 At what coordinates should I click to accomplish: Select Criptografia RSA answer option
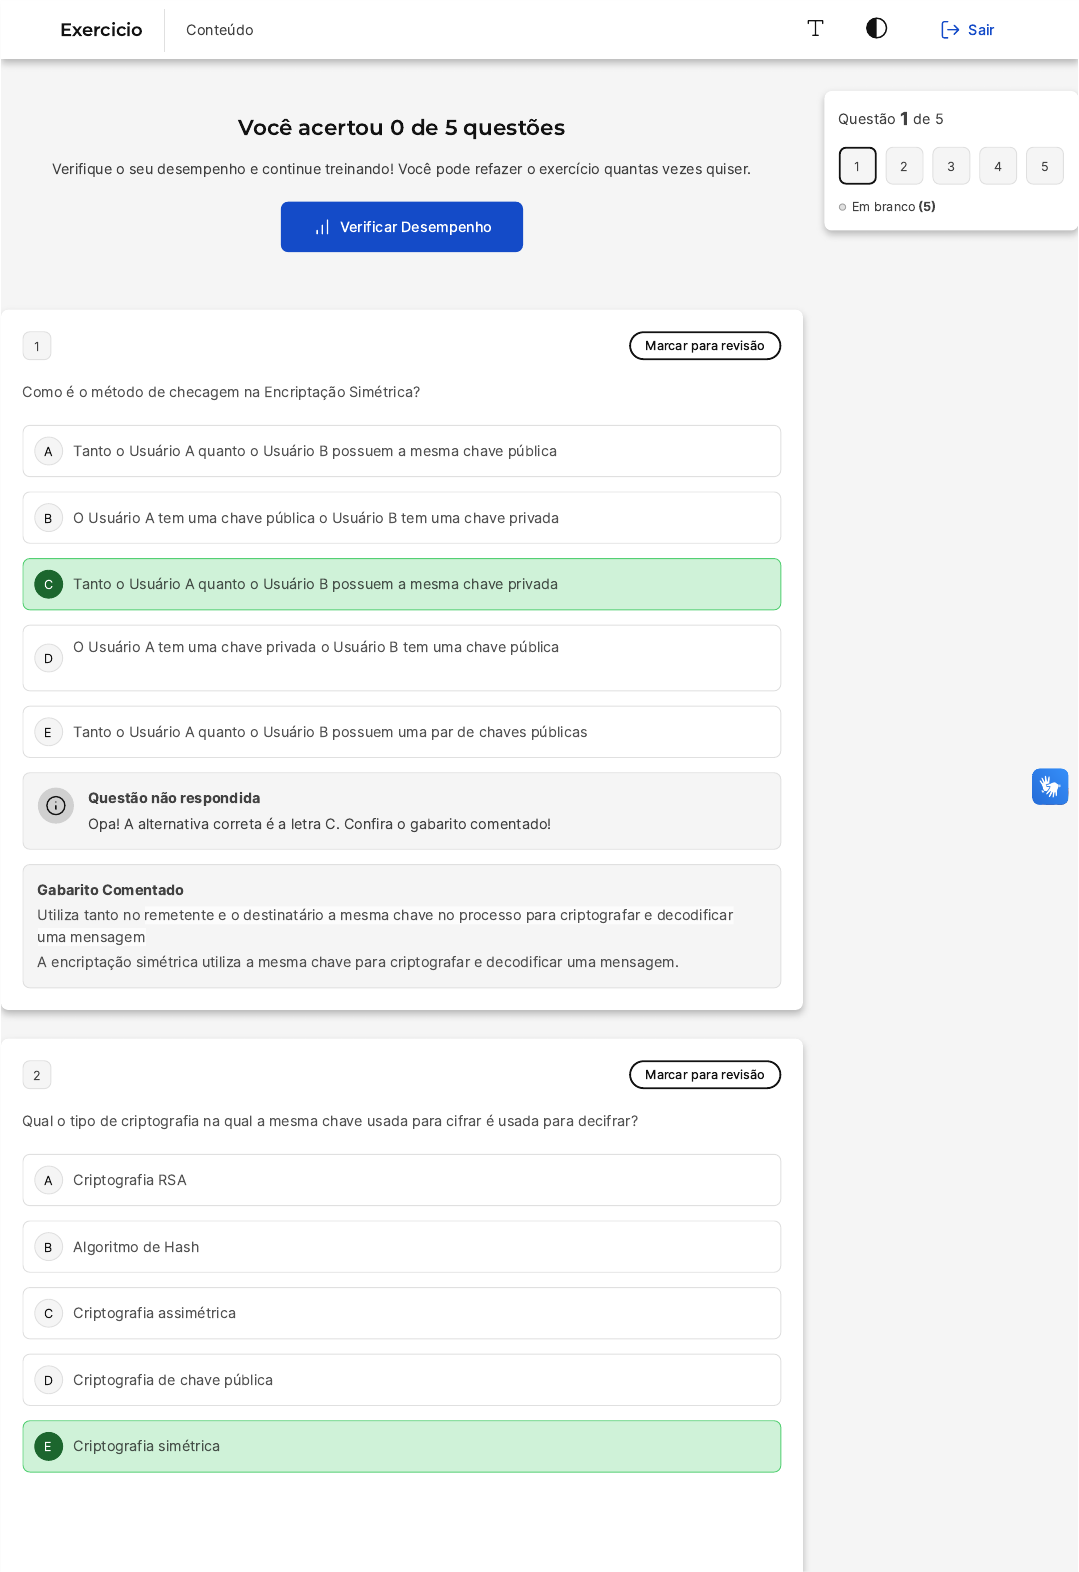[401, 1180]
